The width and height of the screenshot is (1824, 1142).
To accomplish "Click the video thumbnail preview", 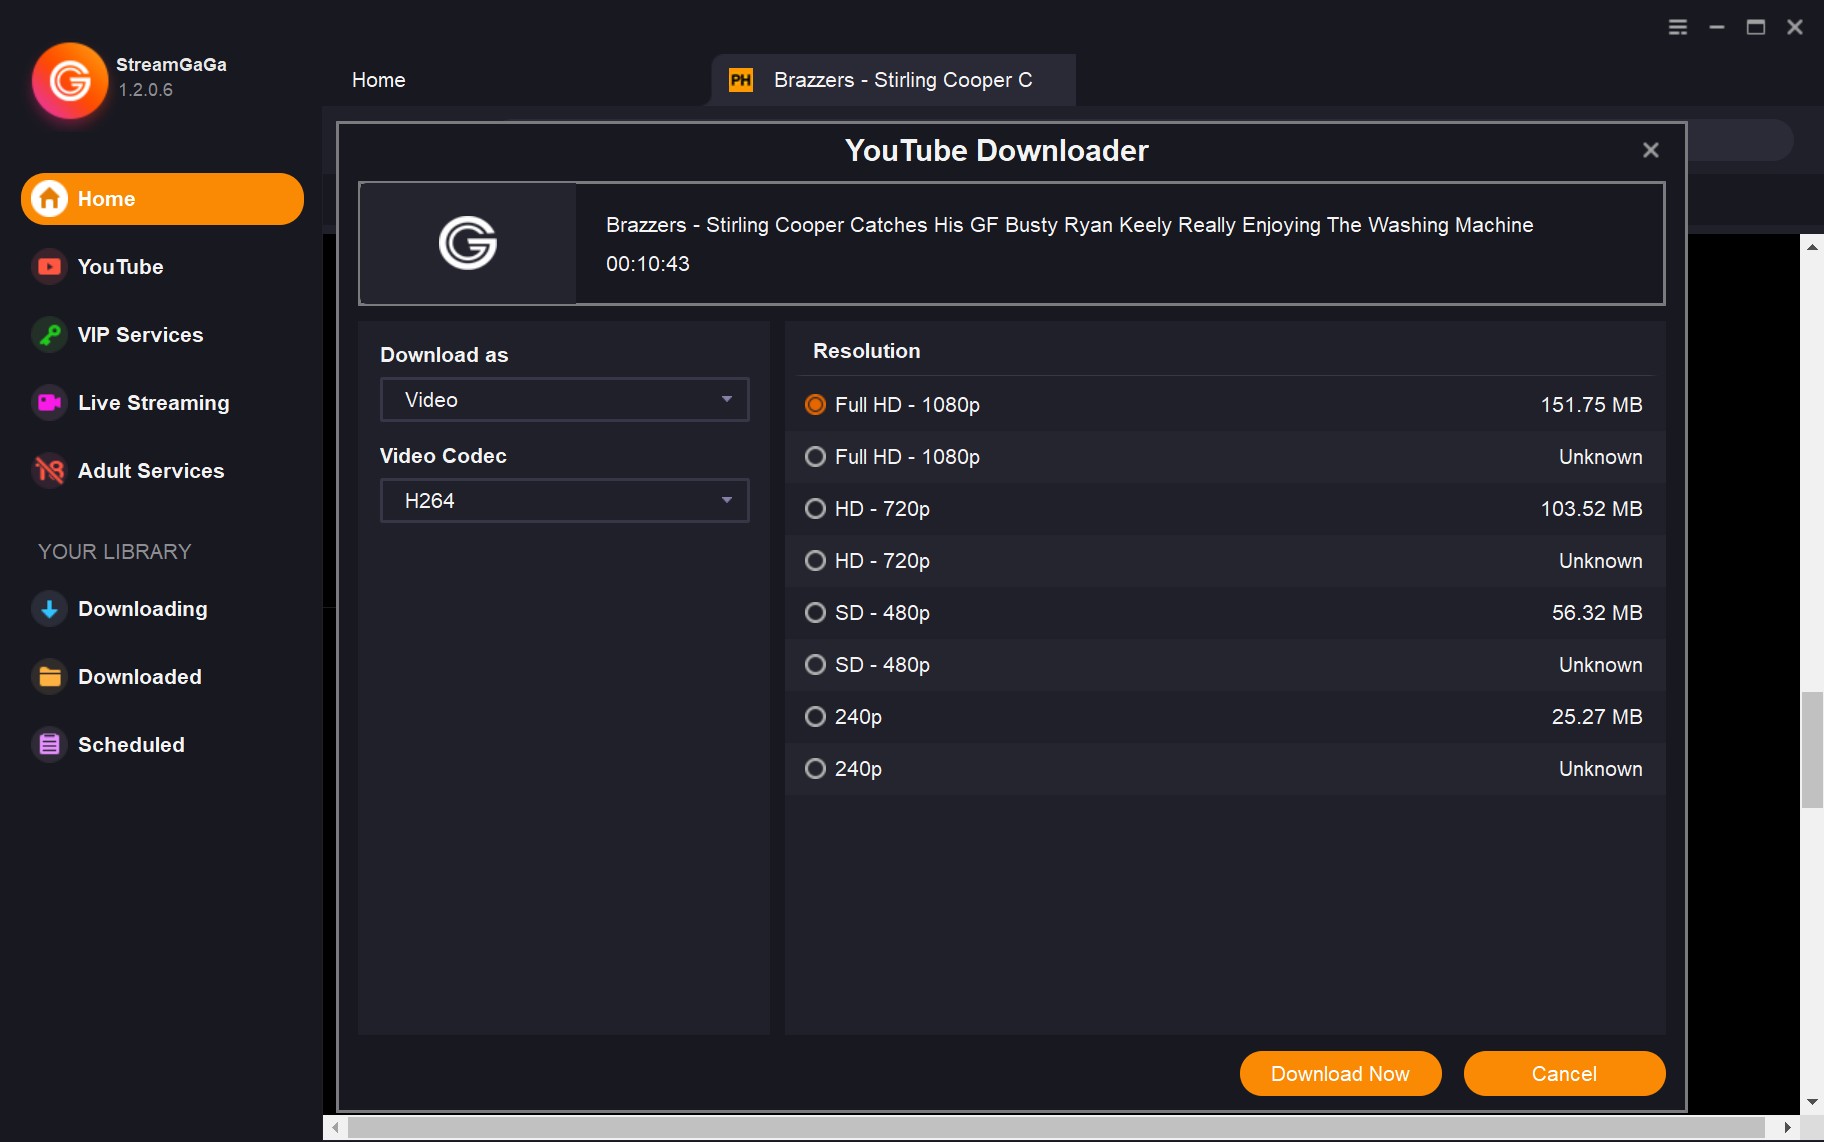I will pyautogui.click(x=468, y=243).
